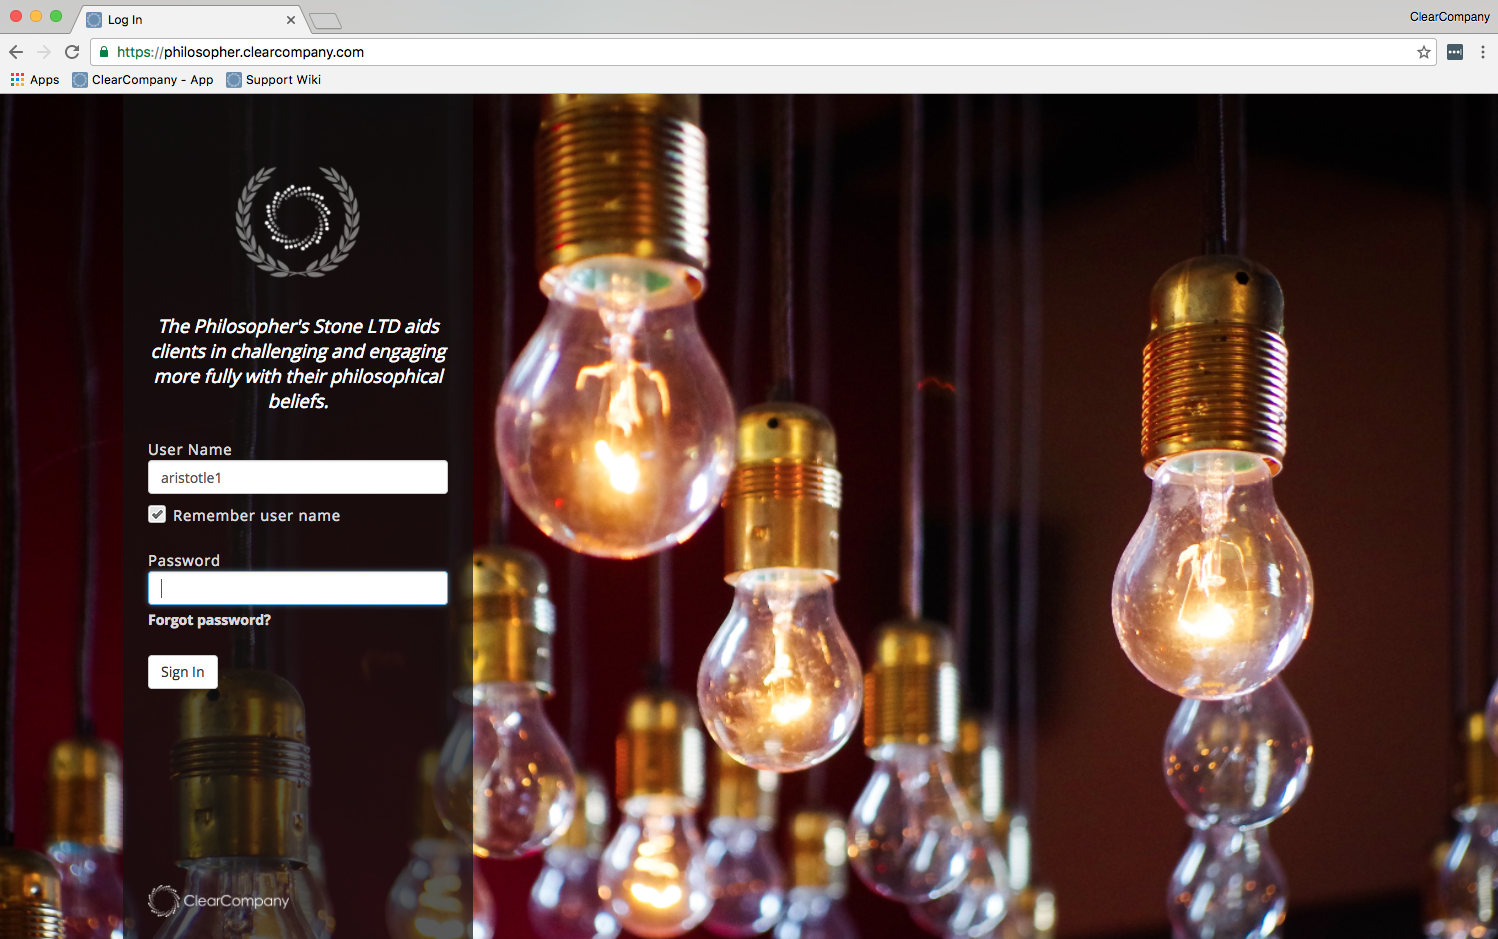
Task: Click the Sign In button
Action: click(183, 672)
